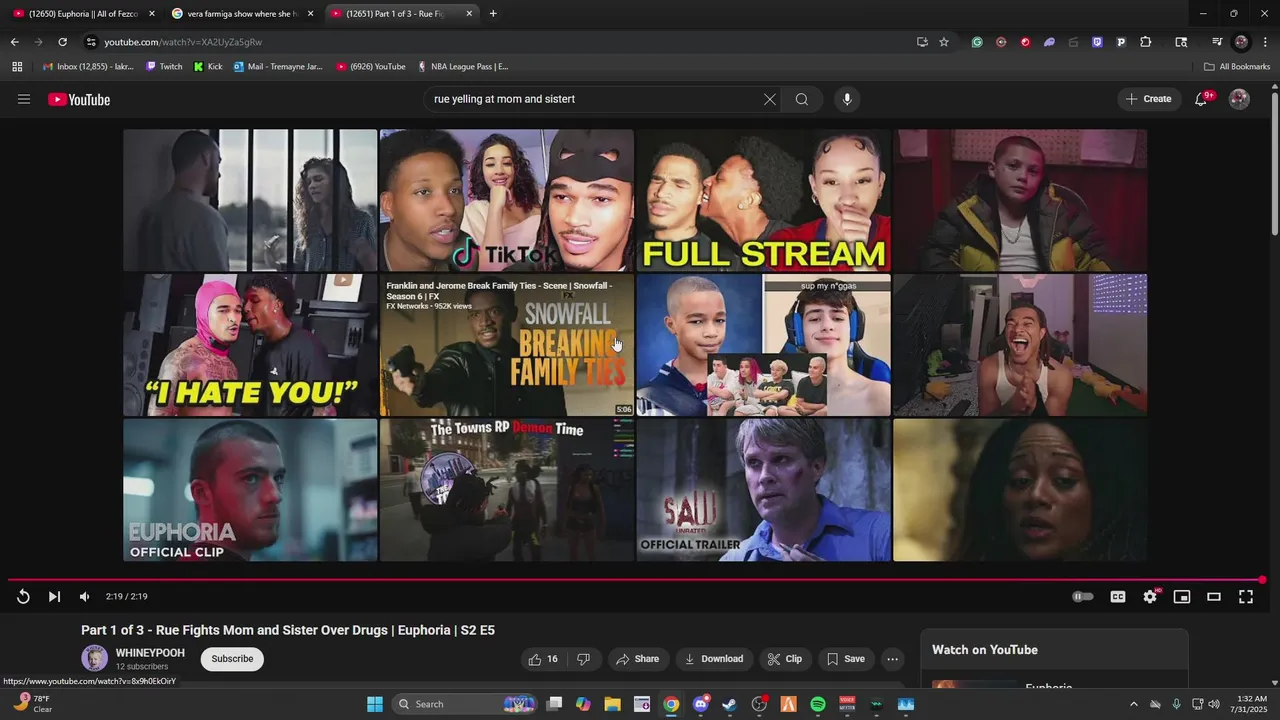Replay the video from the start

point(23,597)
